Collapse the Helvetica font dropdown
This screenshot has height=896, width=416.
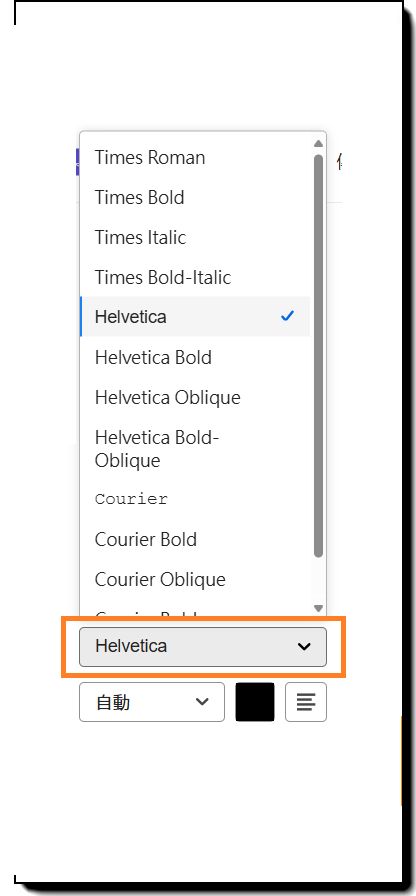tap(203, 647)
